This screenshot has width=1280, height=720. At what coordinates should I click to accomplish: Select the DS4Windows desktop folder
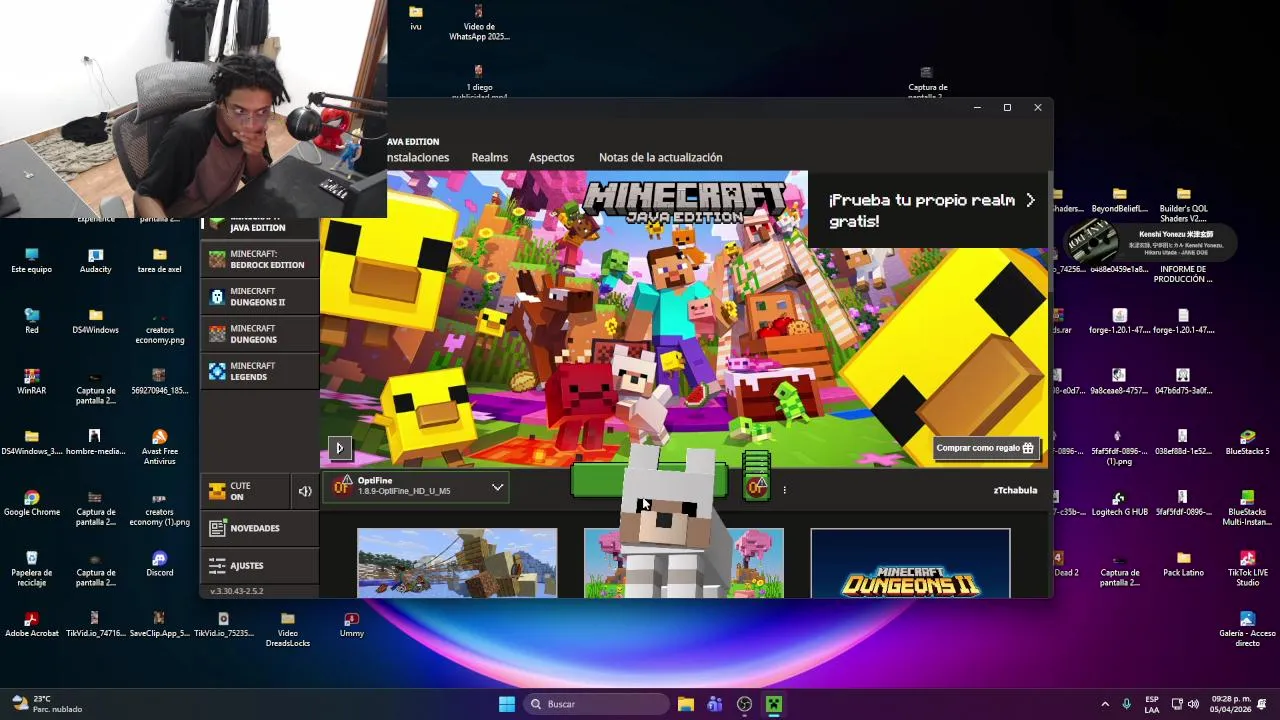point(96,321)
